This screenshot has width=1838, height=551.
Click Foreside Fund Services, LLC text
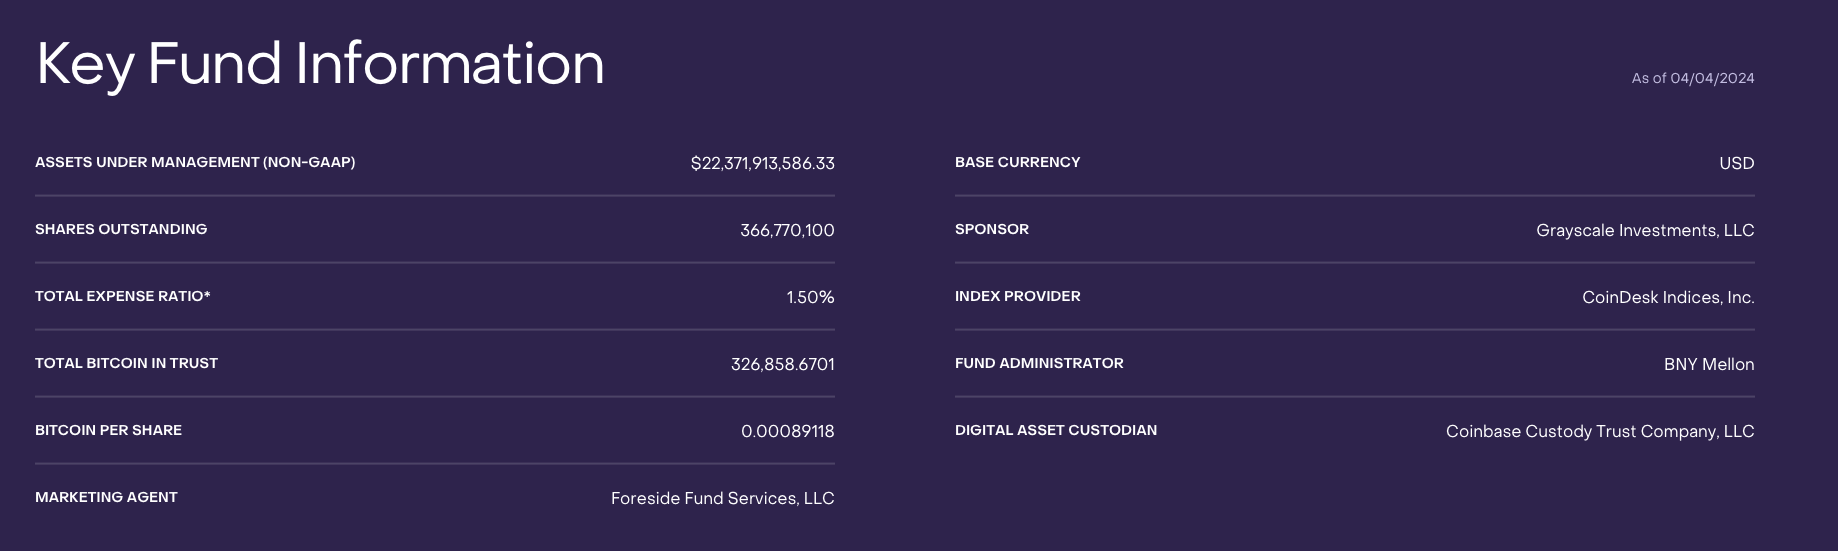point(722,498)
